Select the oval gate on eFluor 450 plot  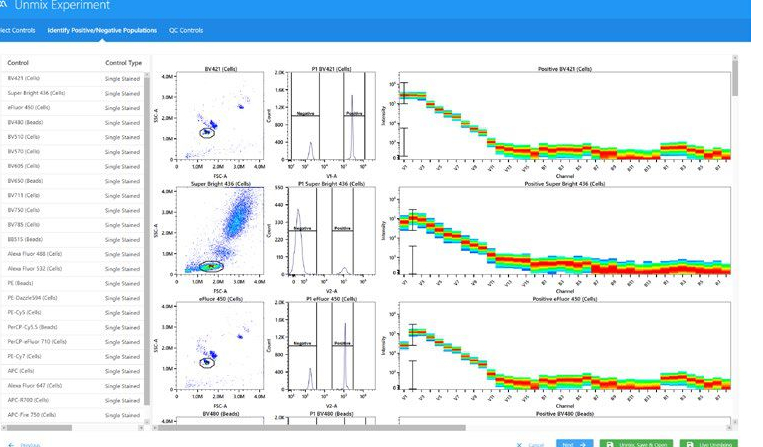point(207,362)
